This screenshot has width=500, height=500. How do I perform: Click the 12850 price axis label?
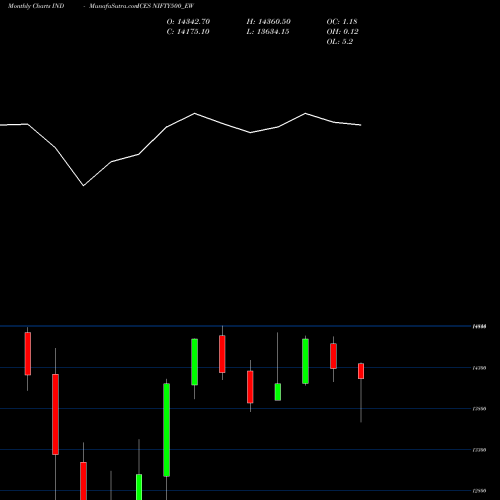tap(479, 491)
